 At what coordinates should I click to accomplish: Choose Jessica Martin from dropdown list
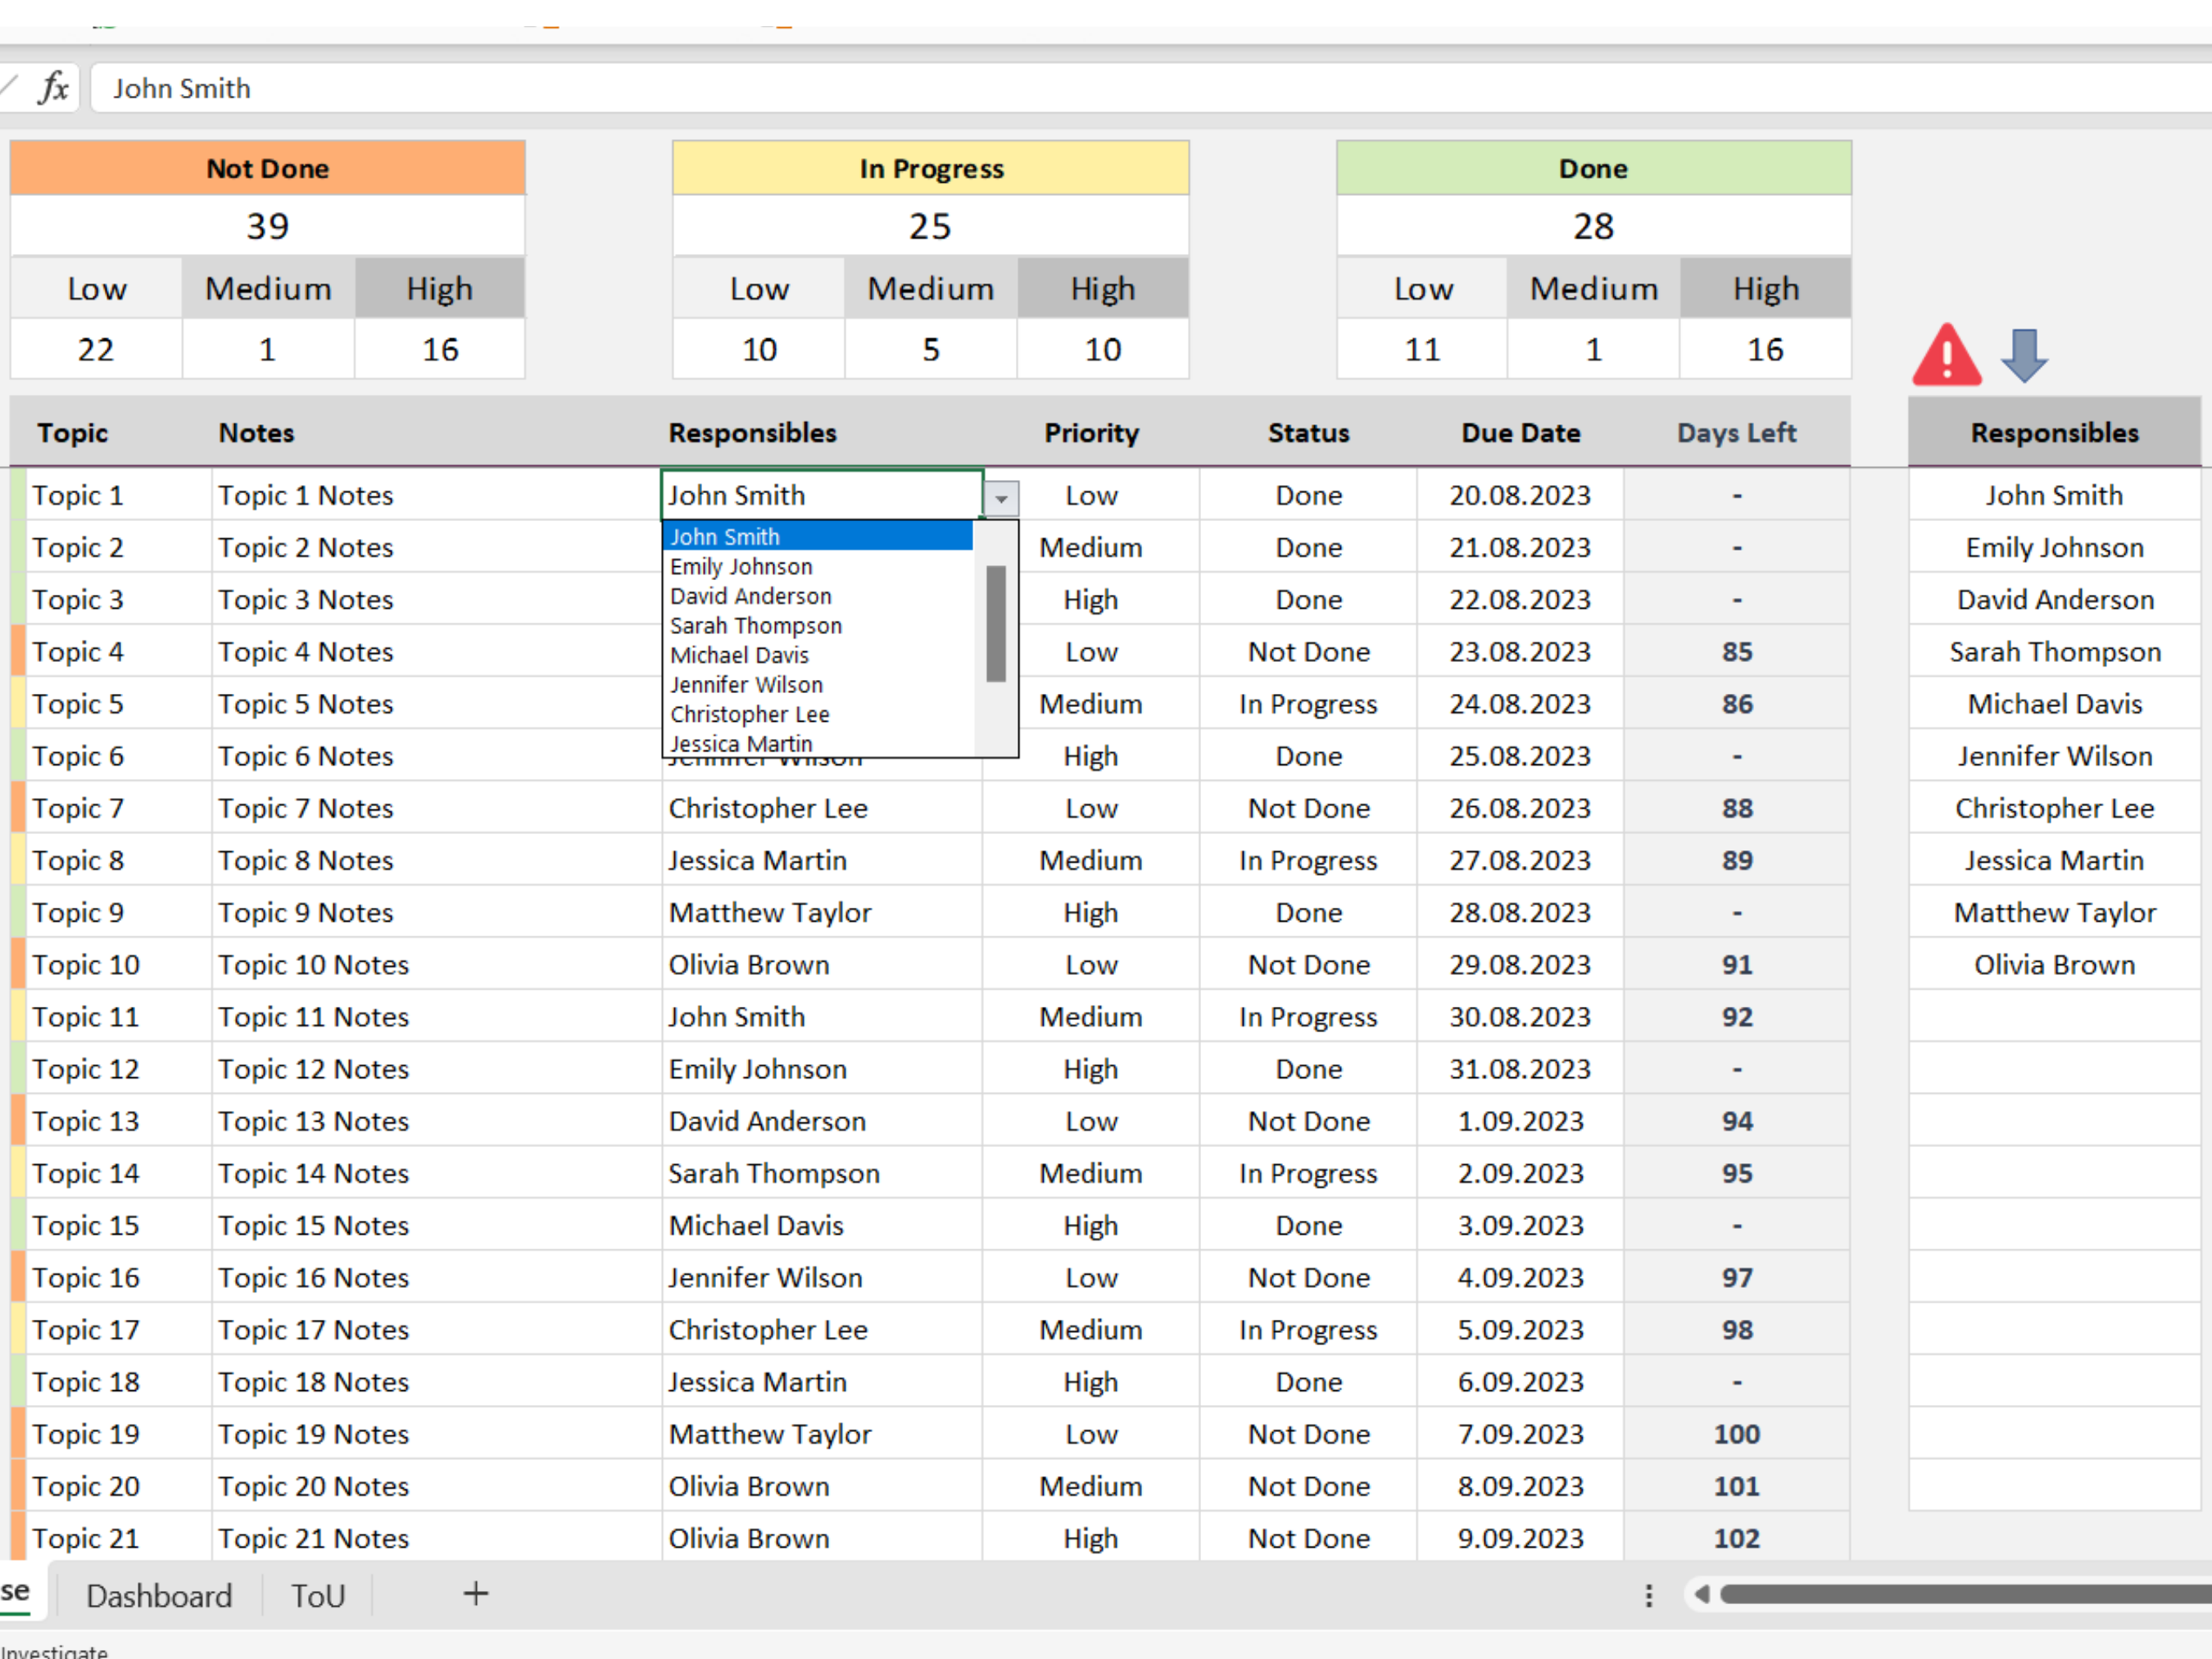point(817,743)
